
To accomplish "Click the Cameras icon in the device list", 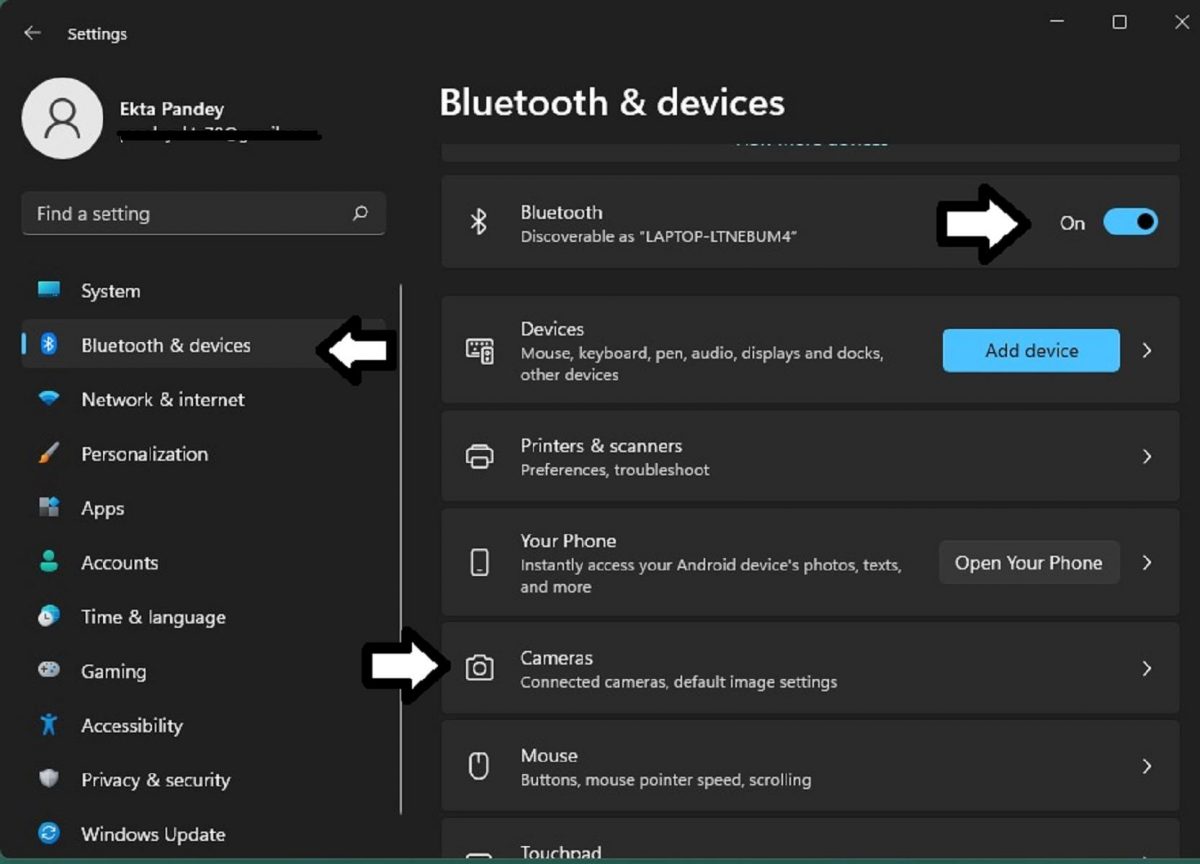I will pos(479,668).
